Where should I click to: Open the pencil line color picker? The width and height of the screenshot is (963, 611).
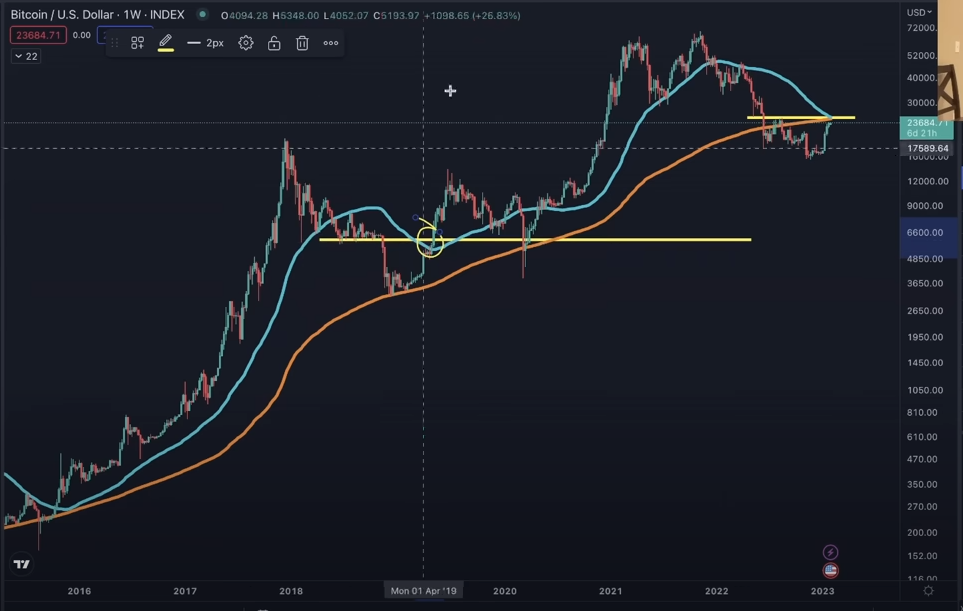click(x=166, y=43)
